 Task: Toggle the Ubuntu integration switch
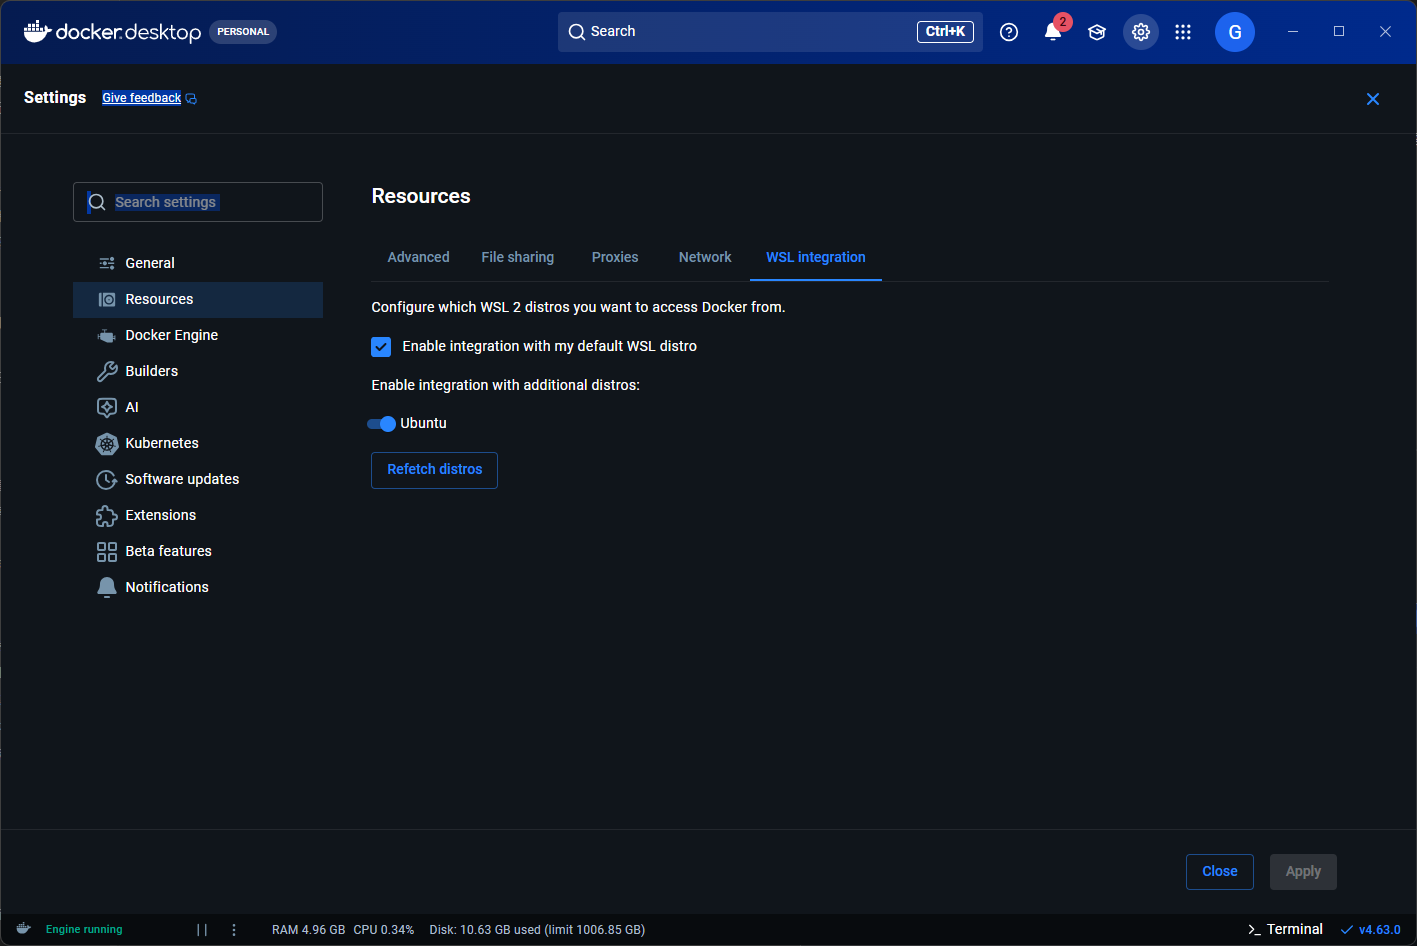point(381,424)
